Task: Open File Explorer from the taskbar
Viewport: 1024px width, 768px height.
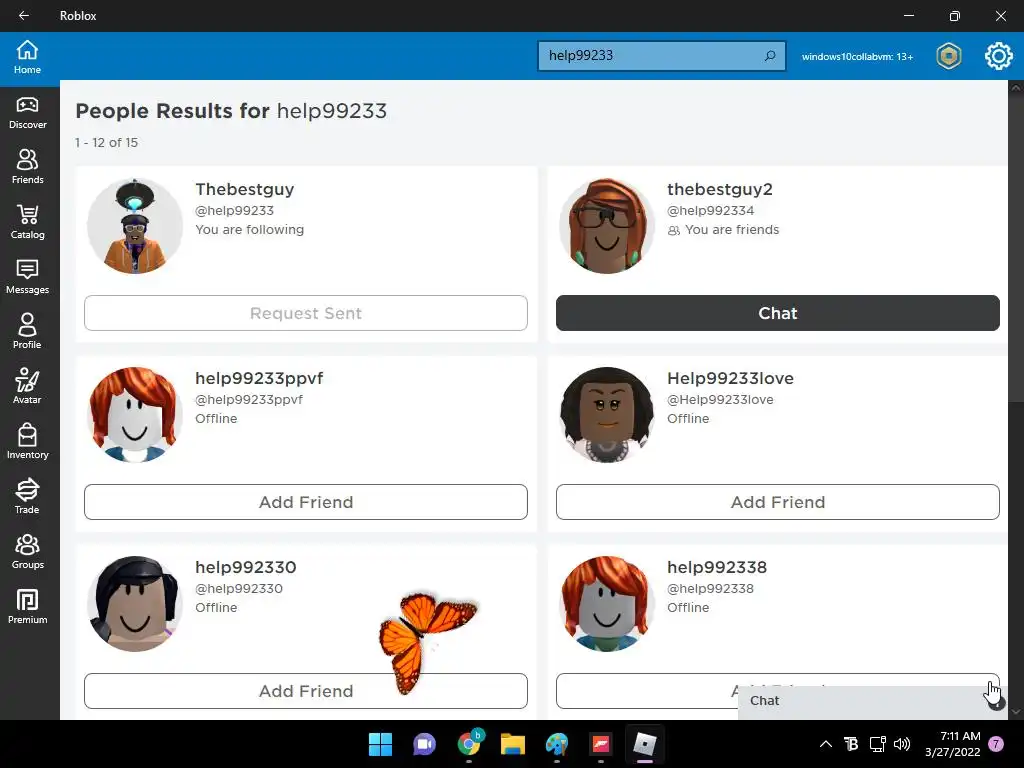Action: point(513,744)
